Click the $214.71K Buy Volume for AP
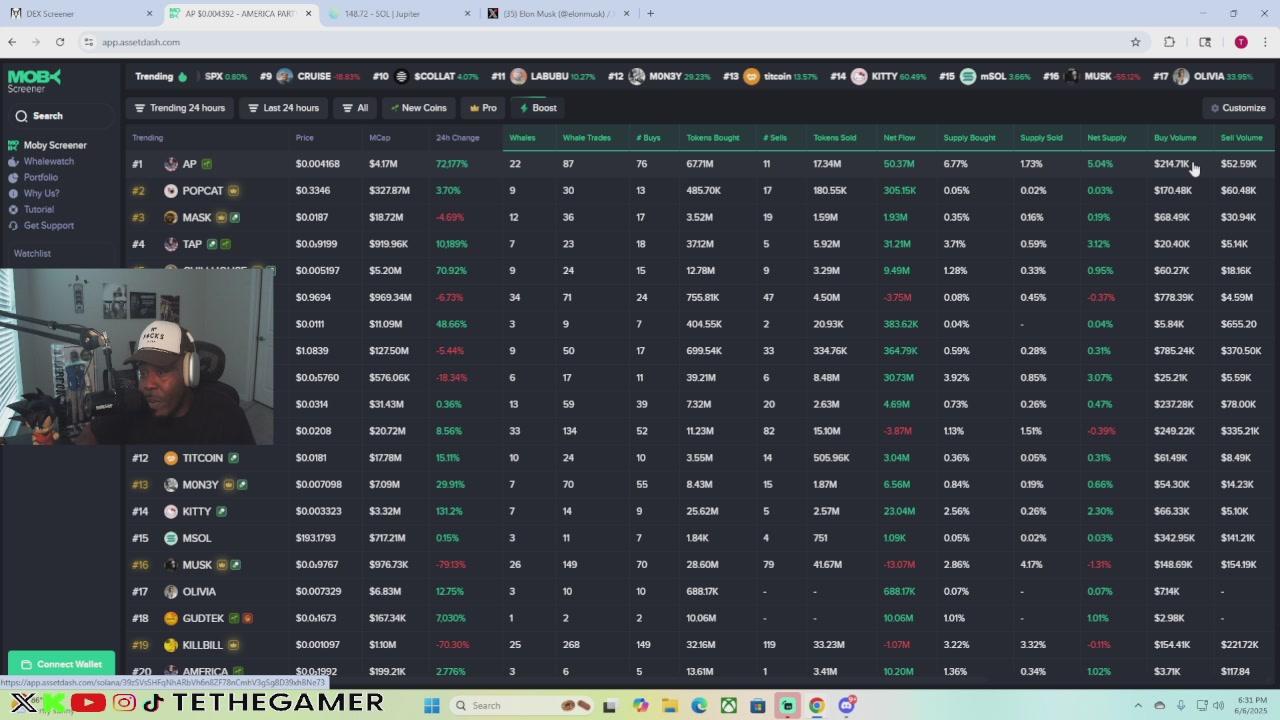Screen dimensions: 1280x720 coord(1172,164)
